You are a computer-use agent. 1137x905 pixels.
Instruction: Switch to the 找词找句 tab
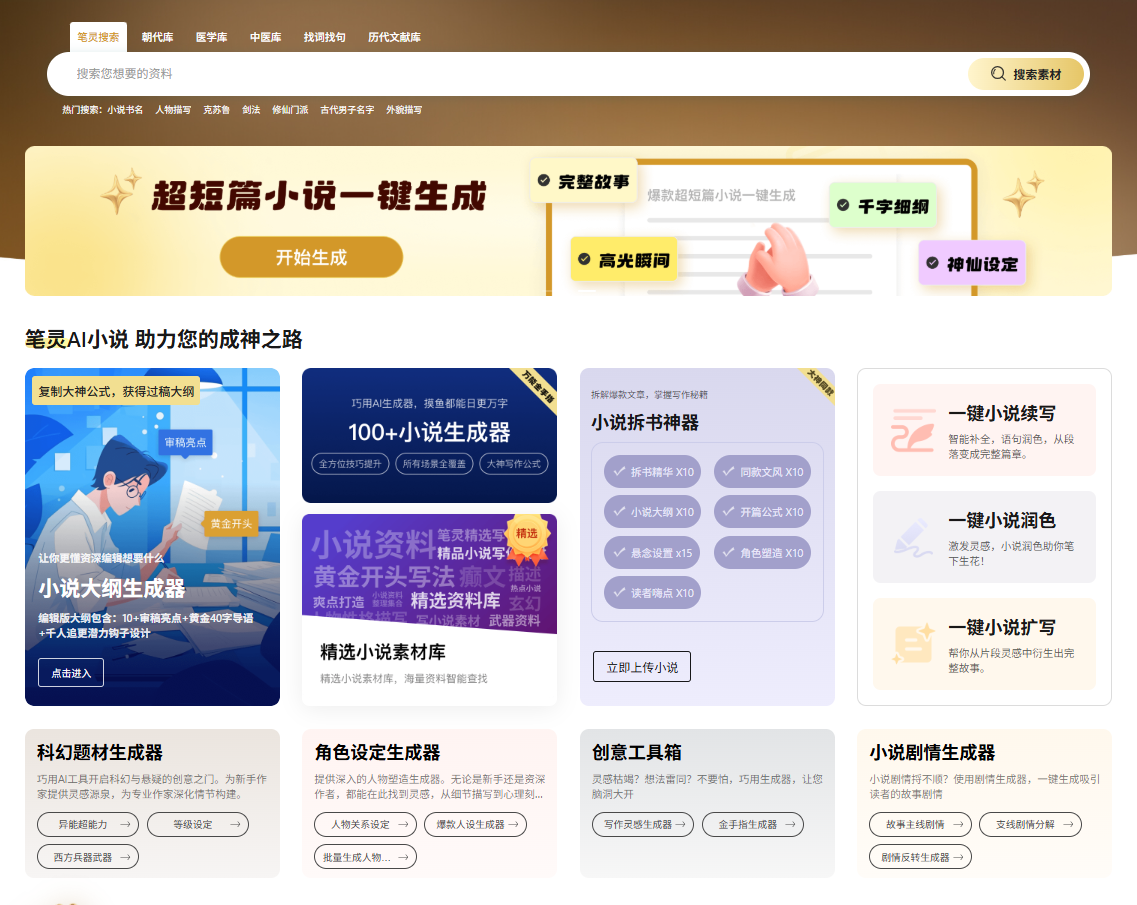coord(324,37)
